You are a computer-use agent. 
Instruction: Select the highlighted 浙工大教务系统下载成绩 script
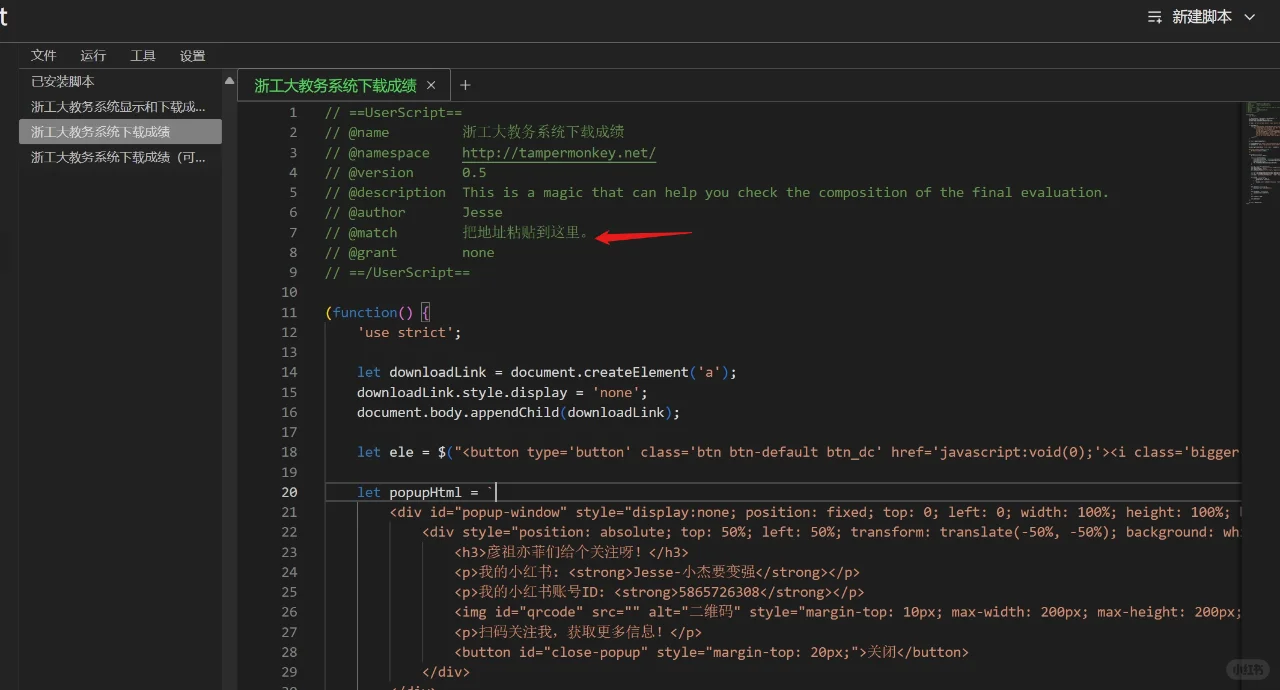click(120, 132)
